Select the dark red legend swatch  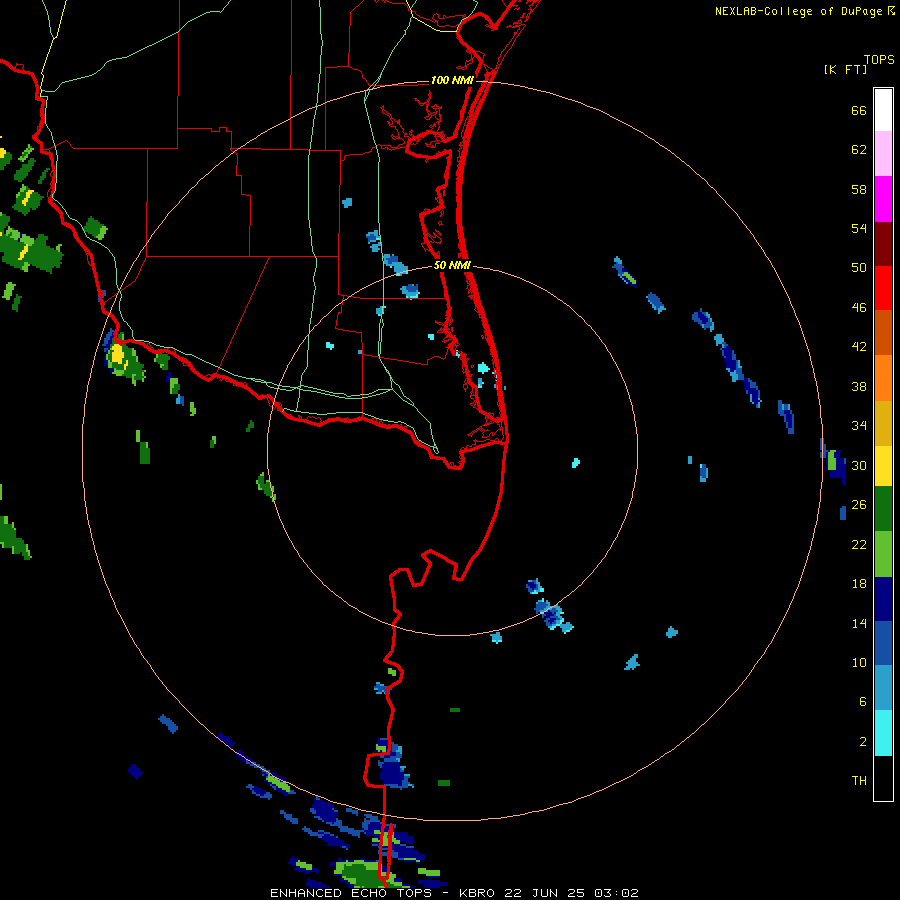[x=883, y=244]
